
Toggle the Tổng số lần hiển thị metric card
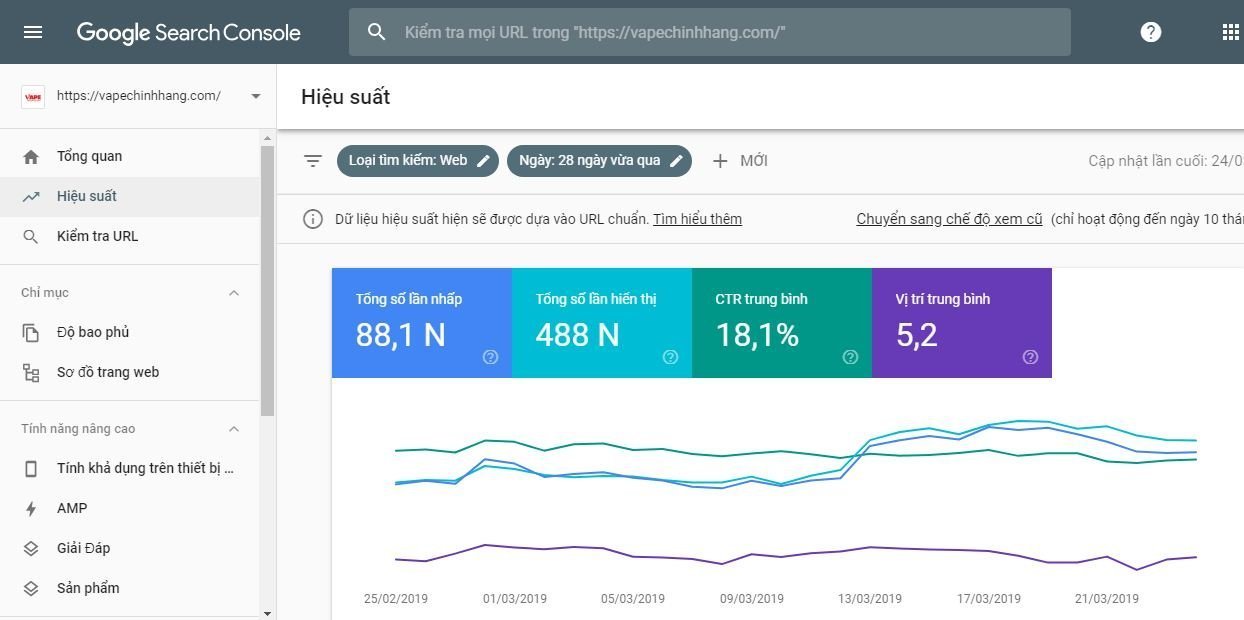tap(602, 323)
